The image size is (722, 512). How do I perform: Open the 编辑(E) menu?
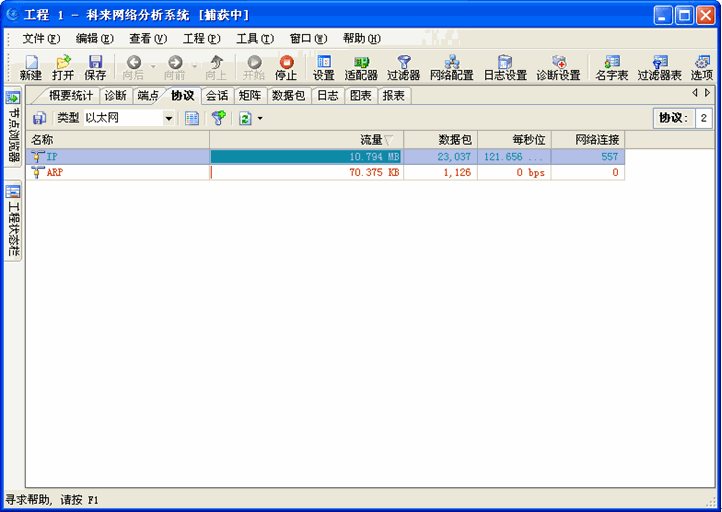tap(94, 39)
